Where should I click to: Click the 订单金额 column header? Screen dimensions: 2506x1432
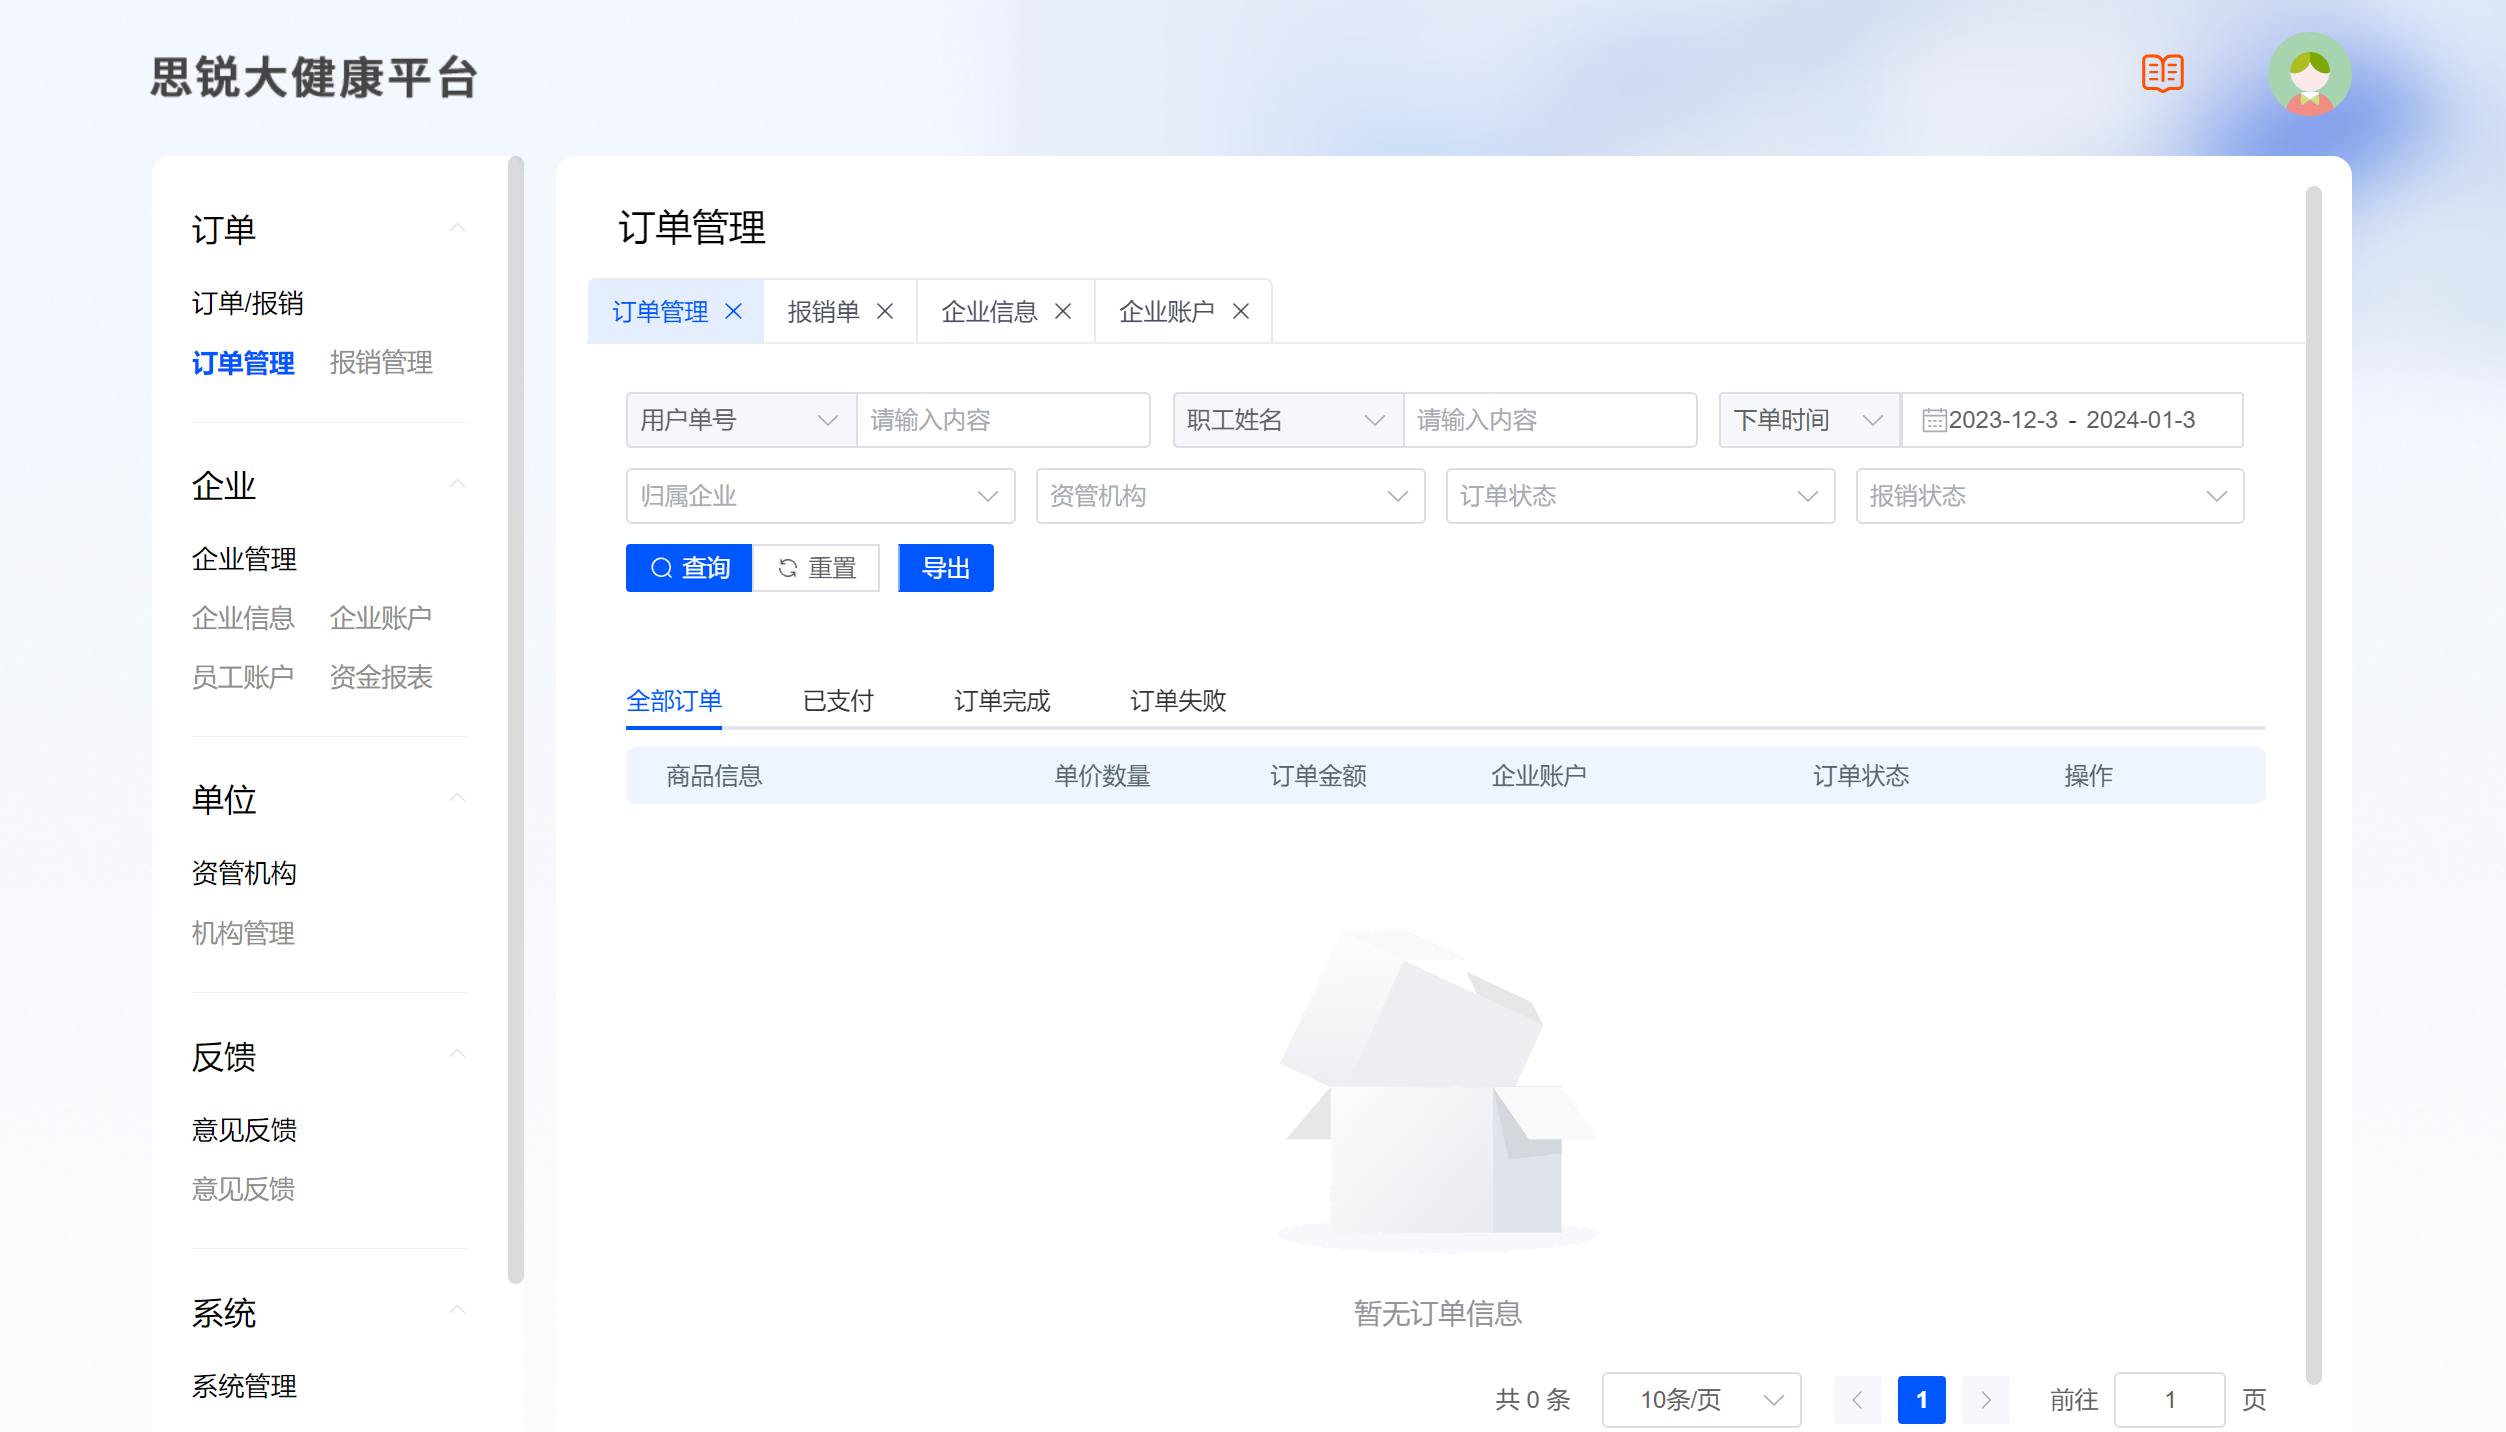pyautogui.click(x=1318, y=776)
